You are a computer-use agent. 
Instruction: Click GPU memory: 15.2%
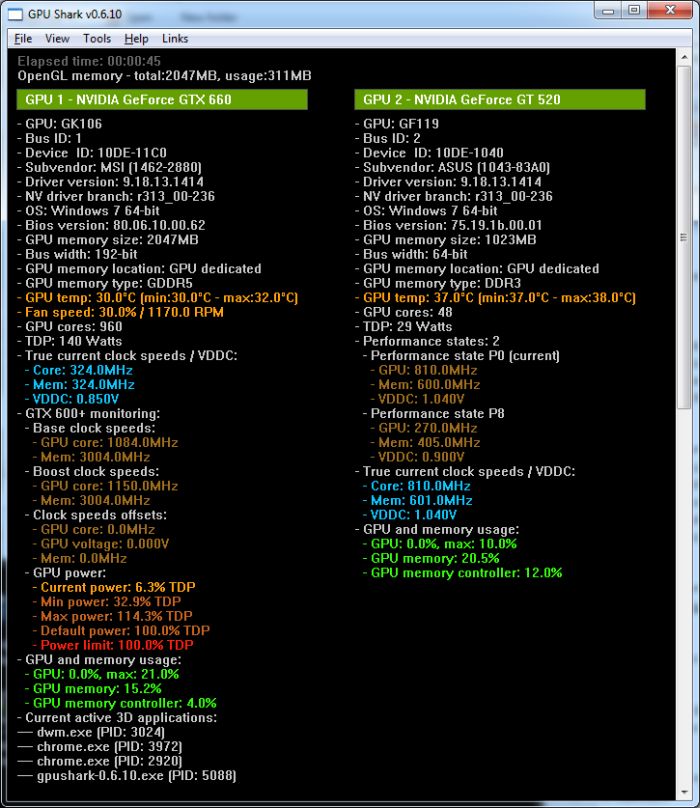click(93, 688)
